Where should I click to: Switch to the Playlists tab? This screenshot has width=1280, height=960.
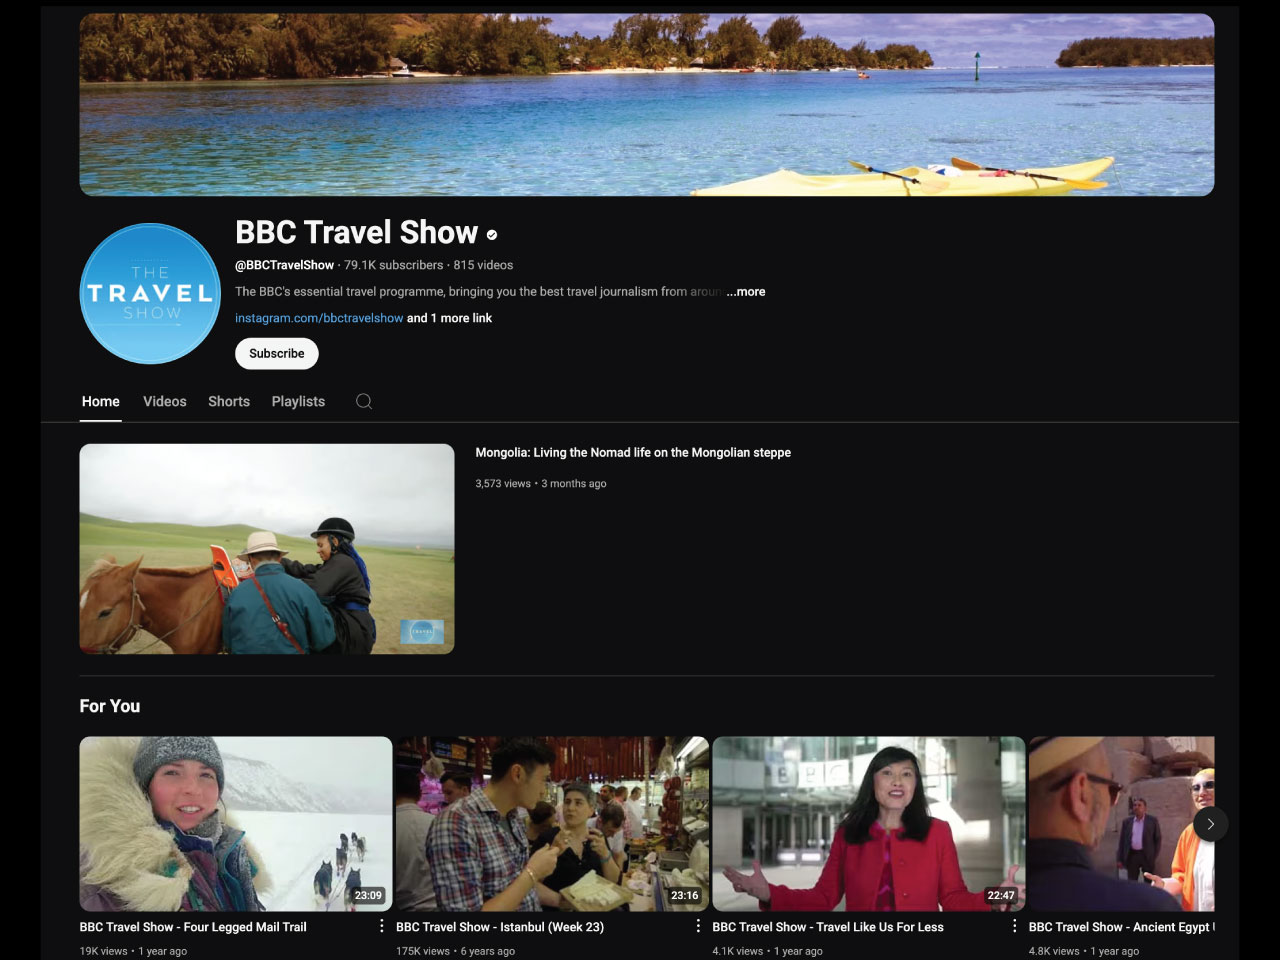[x=298, y=401]
